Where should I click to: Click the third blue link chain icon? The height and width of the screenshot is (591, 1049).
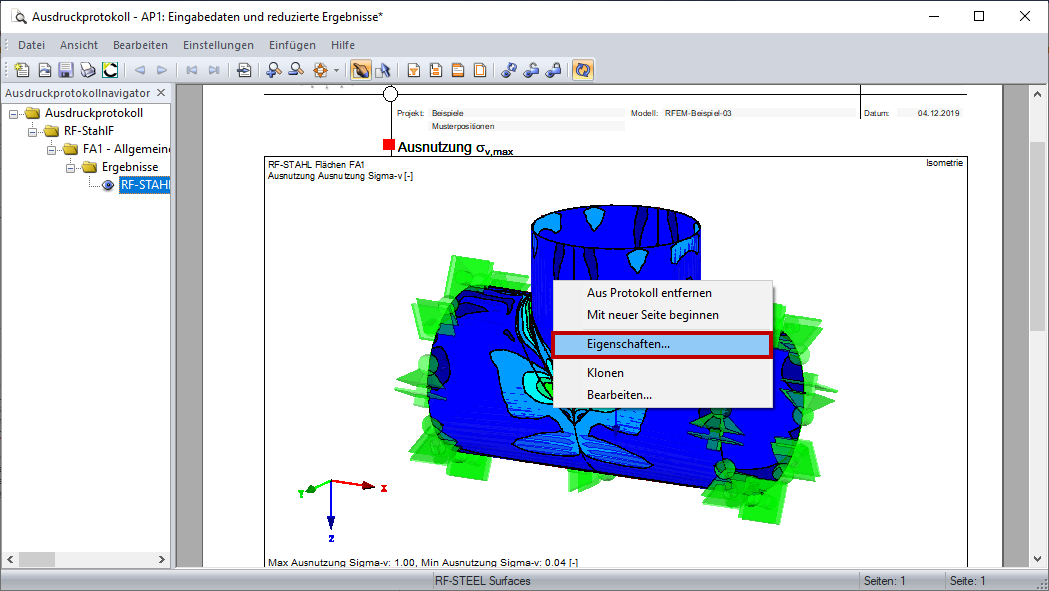pos(553,70)
